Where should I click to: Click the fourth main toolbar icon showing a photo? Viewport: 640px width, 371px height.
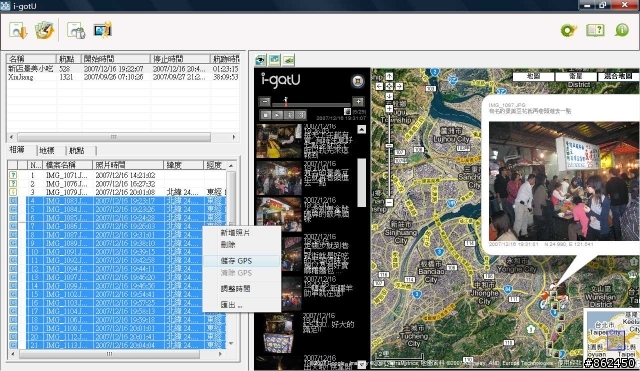tap(102, 30)
